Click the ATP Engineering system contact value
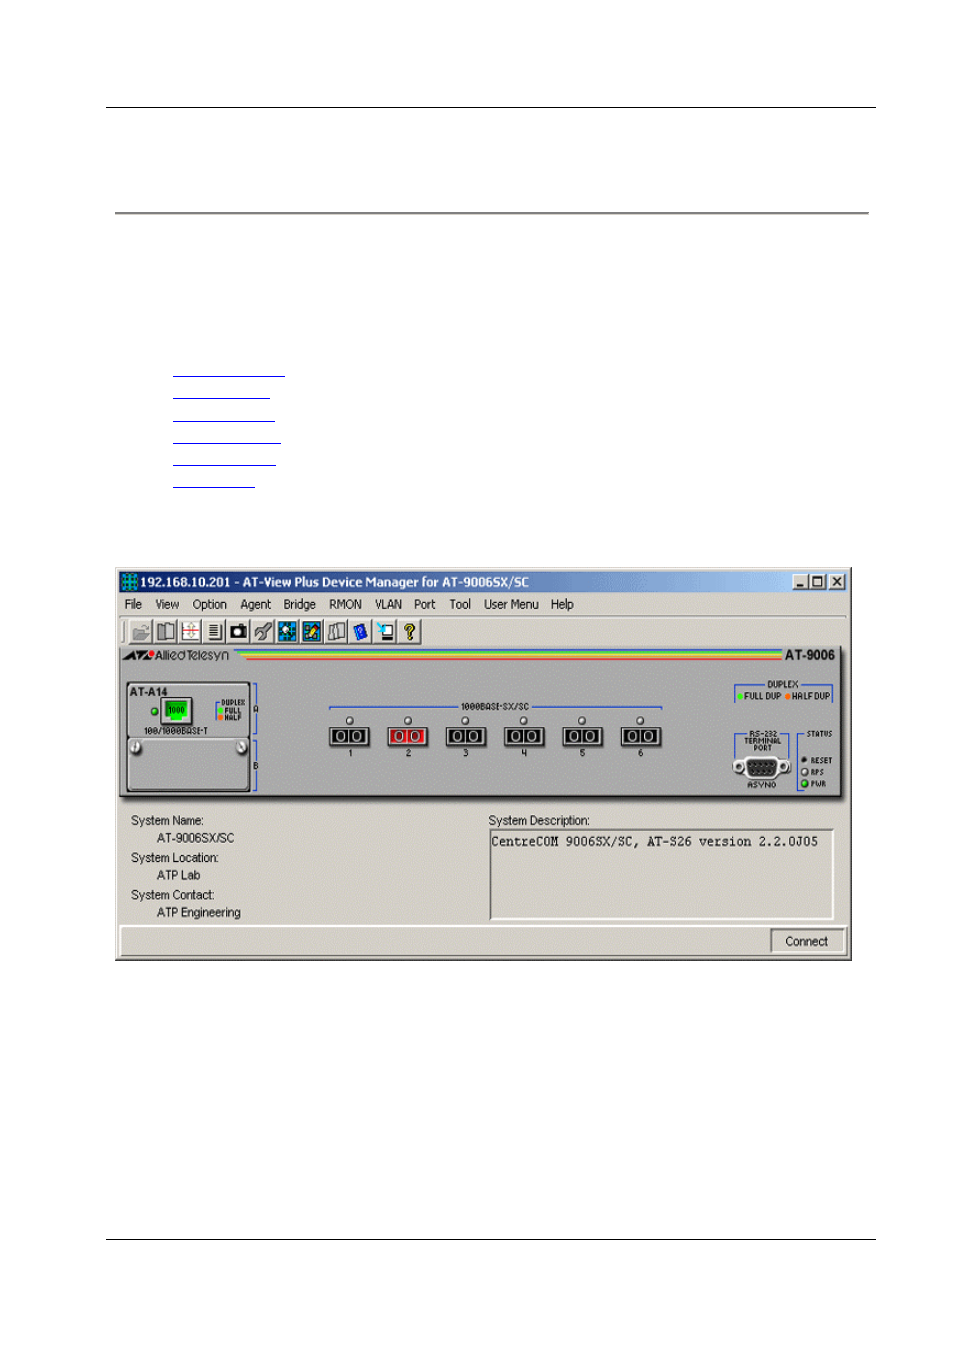This screenshot has height=1350, width=954. [x=199, y=912]
